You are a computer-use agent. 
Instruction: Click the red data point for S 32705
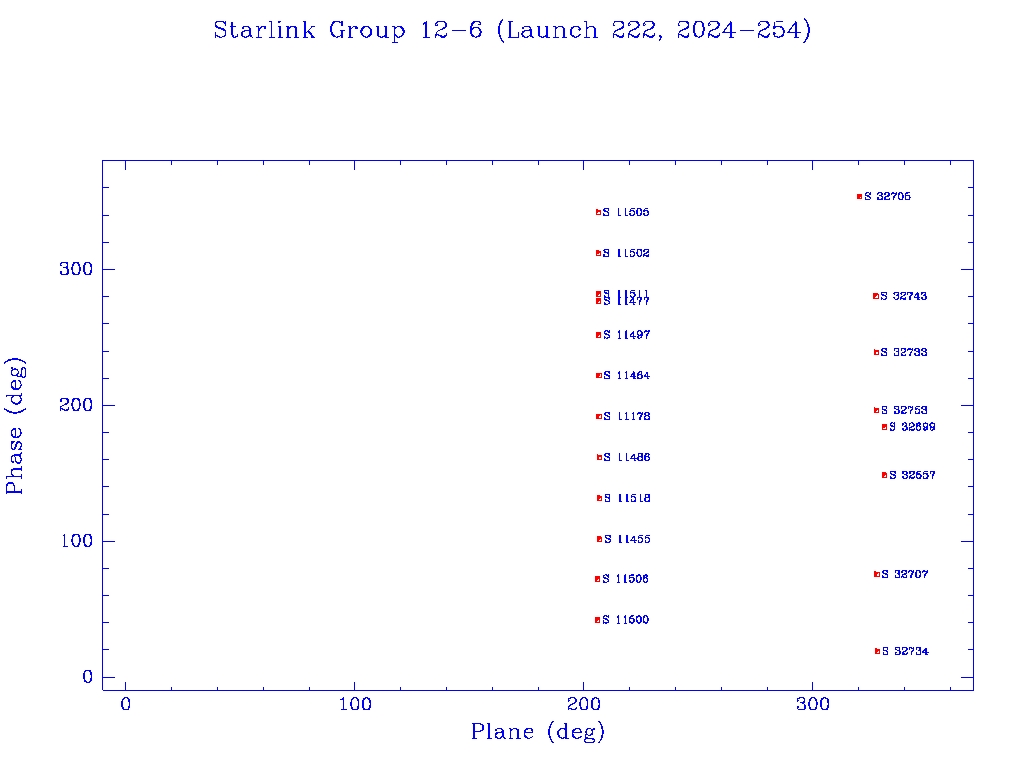(x=859, y=196)
